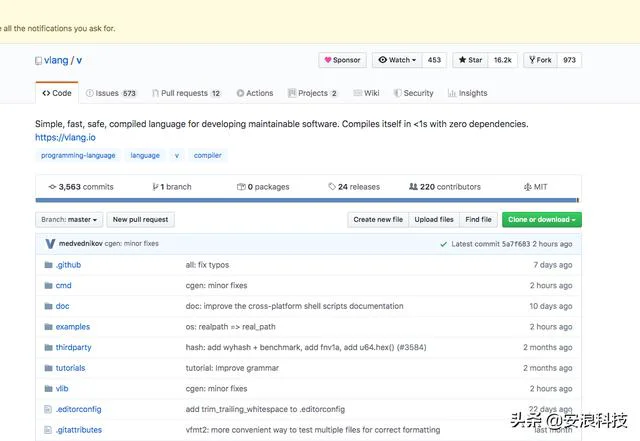Click the Sponsor button

(x=342, y=60)
